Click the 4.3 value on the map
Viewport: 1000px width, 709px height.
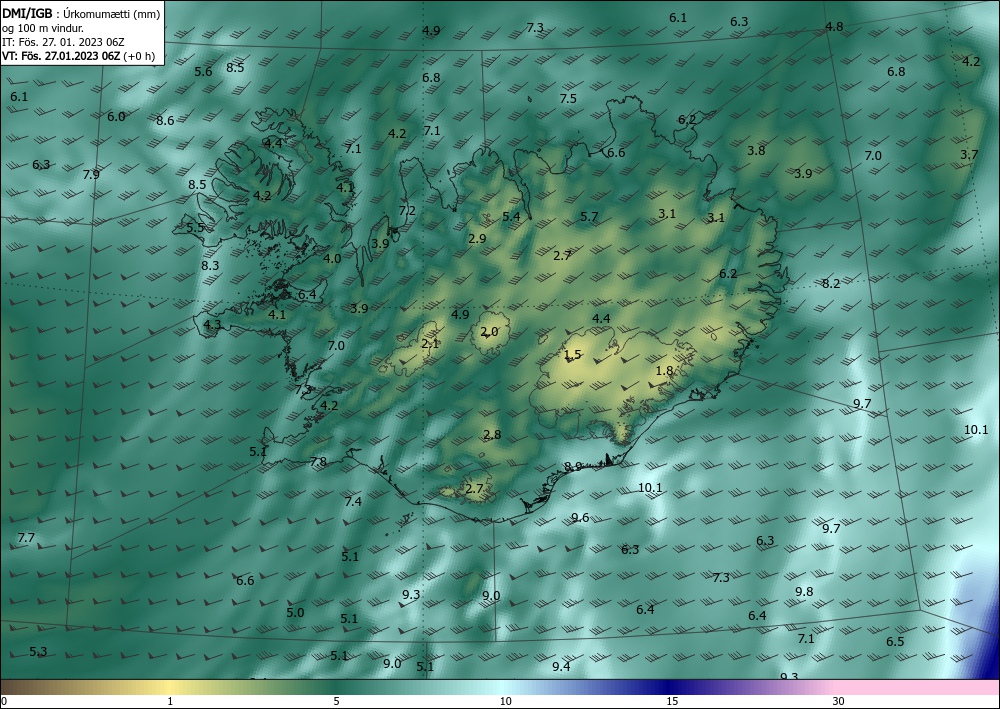point(212,325)
